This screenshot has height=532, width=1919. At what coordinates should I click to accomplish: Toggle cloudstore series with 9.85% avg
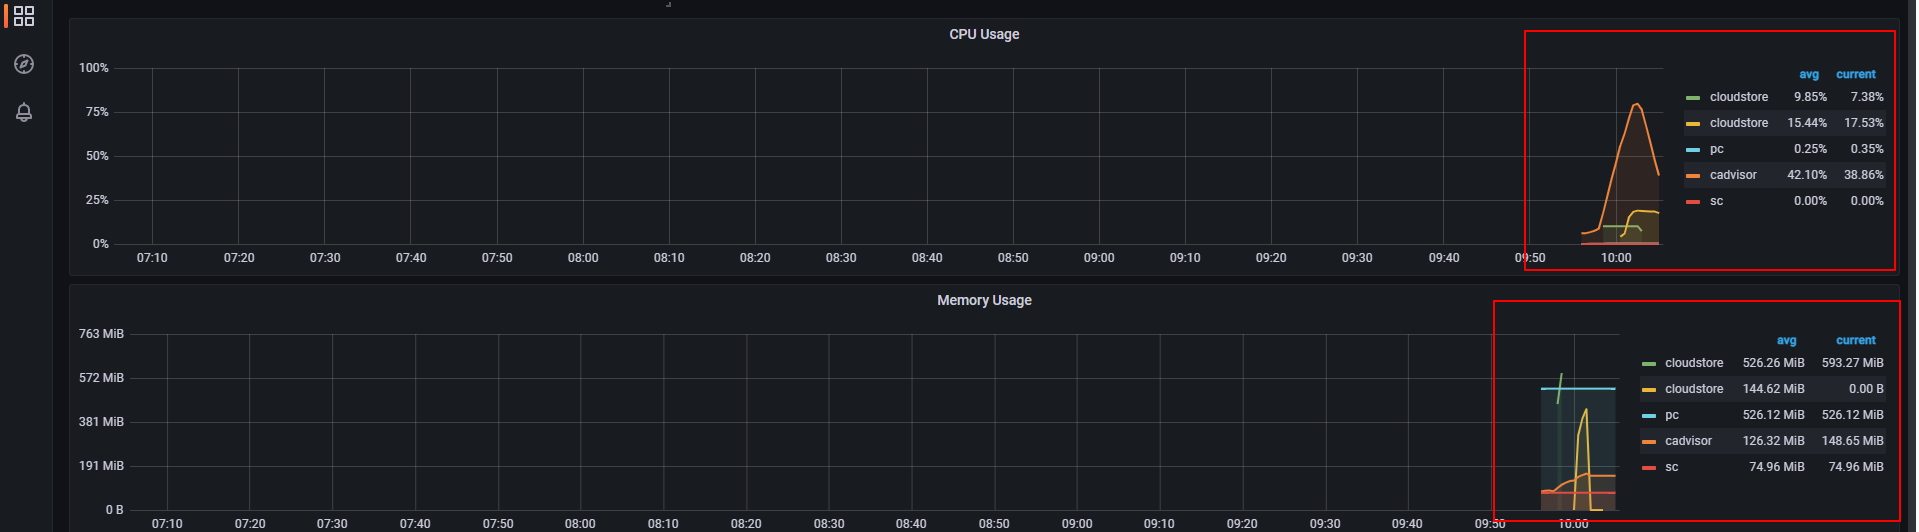pos(1738,97)
